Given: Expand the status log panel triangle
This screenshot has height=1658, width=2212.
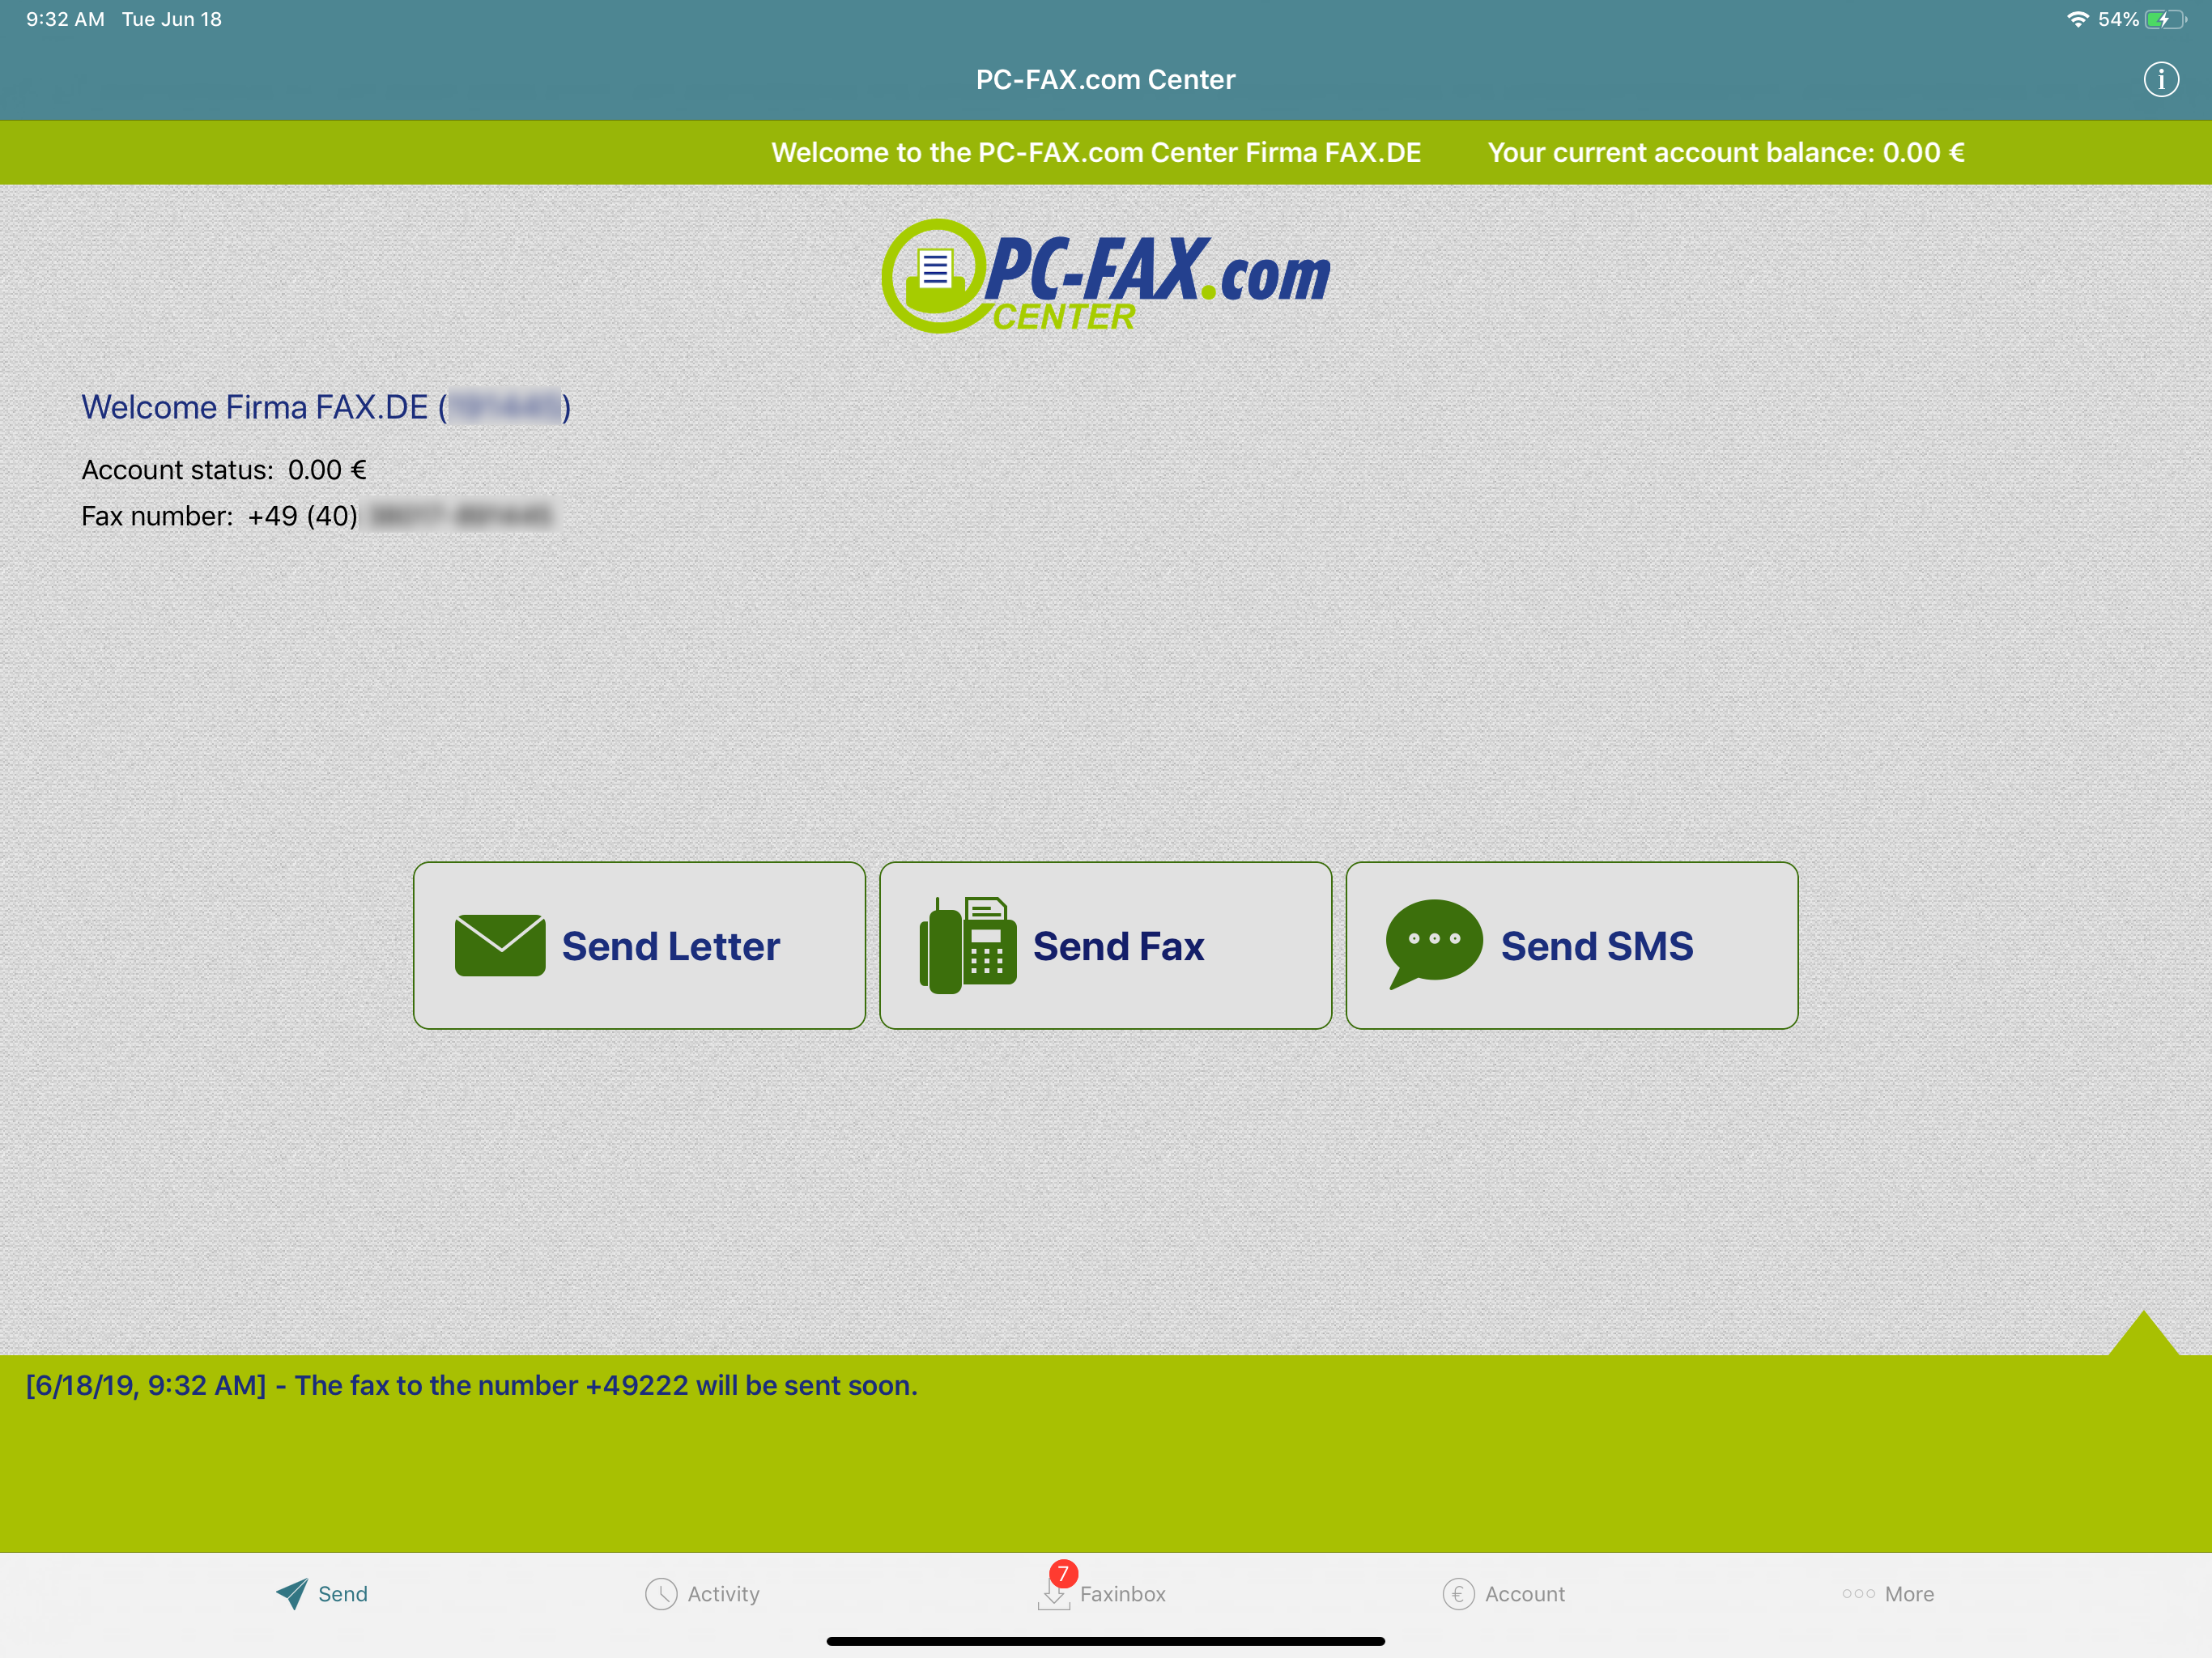Looking at the screenshot, I should pos(2143,1333).
